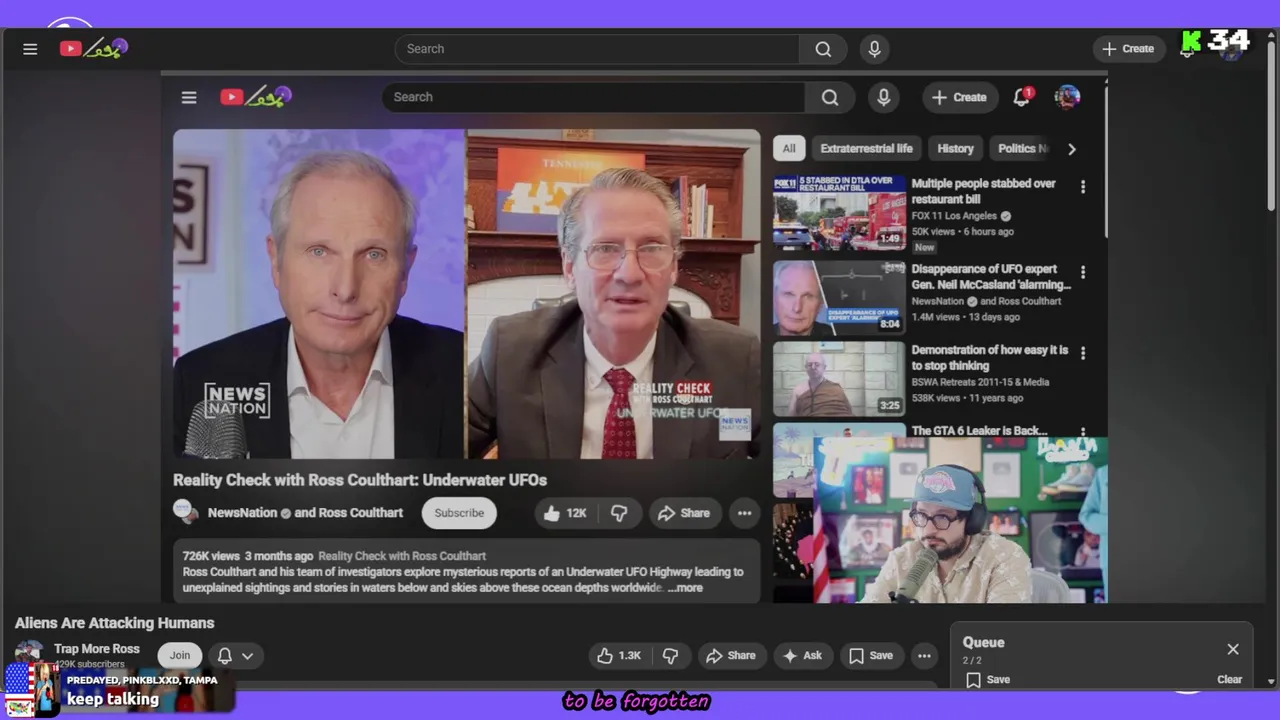Click the outer page scrollbar down arrow

(x=1272, y=681)
